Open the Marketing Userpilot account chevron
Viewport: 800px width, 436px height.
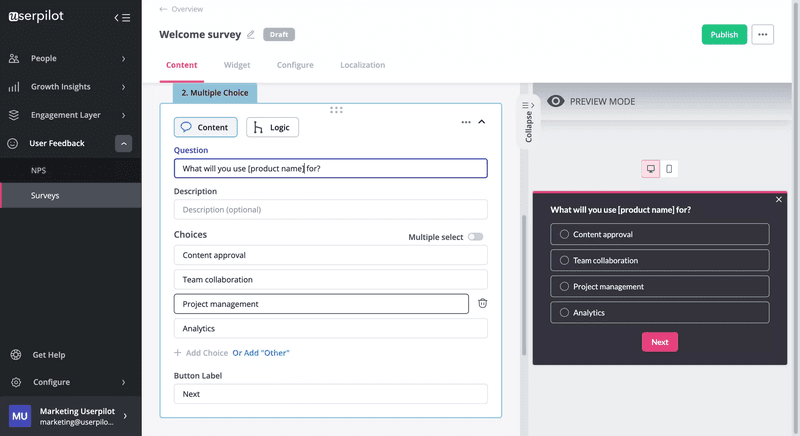tap(126, 416)
